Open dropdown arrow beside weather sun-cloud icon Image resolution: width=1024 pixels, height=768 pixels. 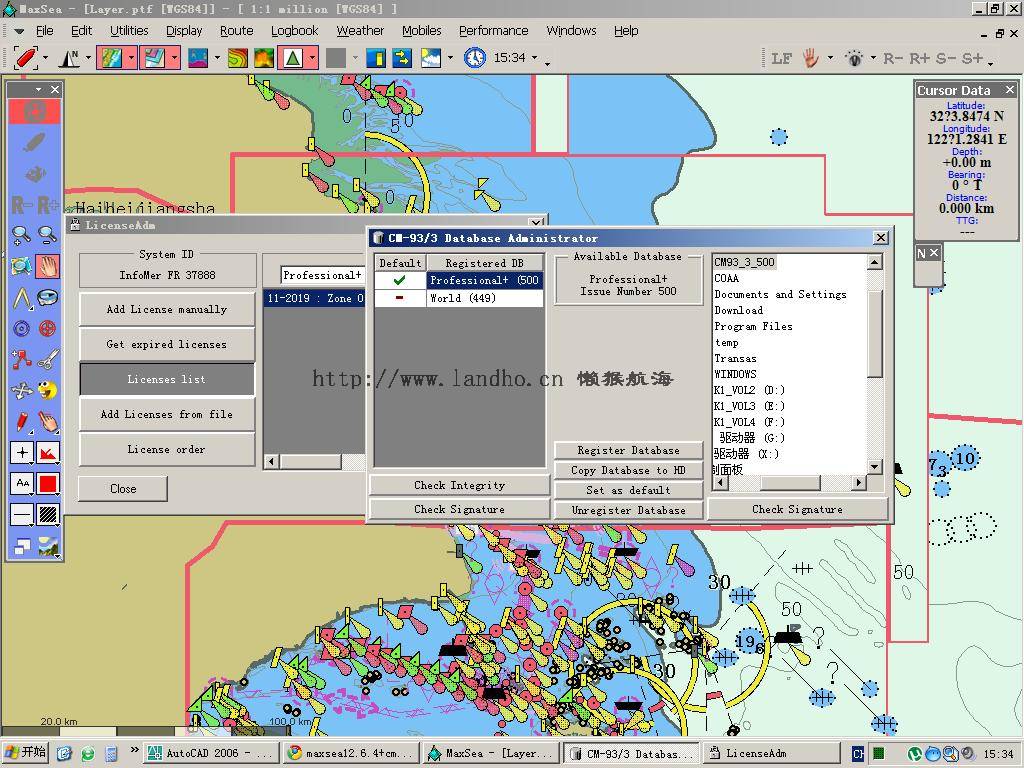click(x=450, y=58)
